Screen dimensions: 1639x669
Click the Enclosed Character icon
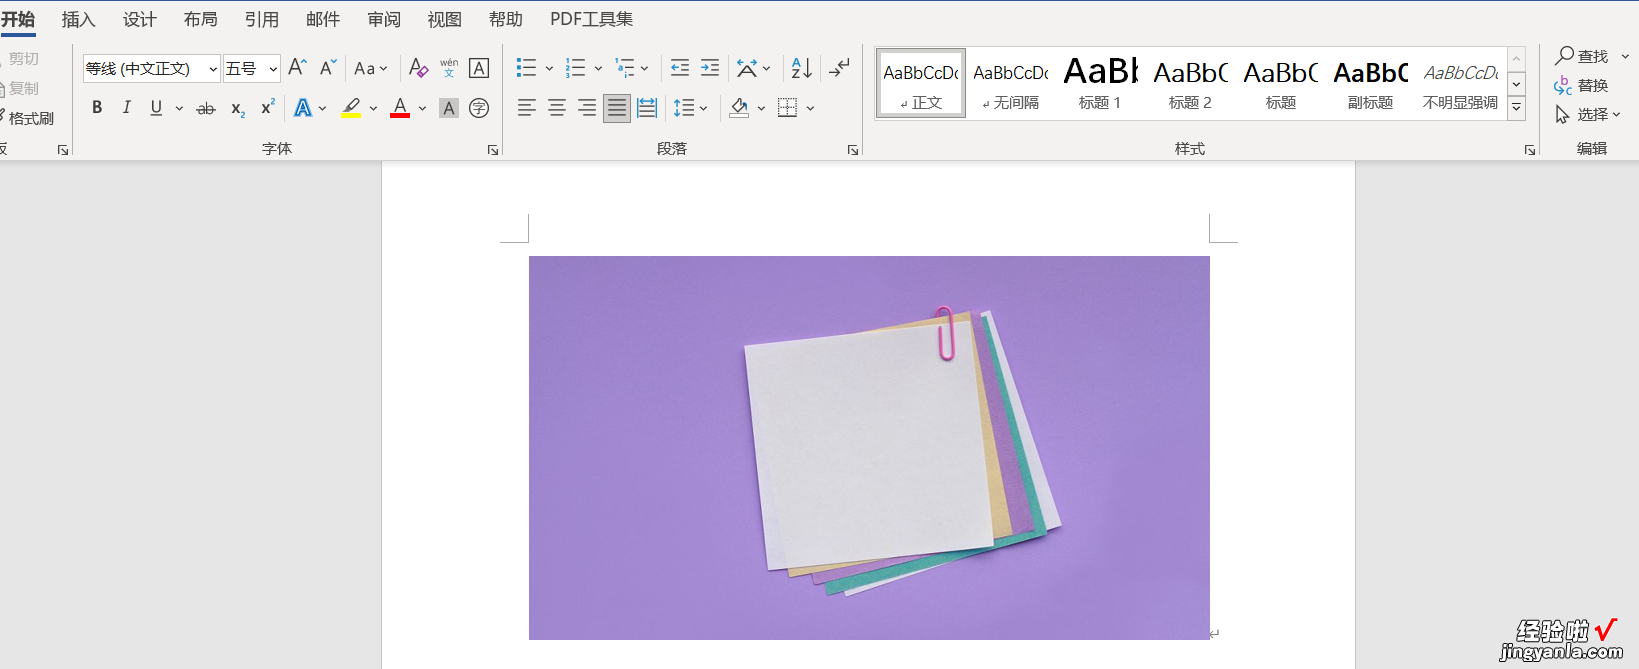pos(479,108)
